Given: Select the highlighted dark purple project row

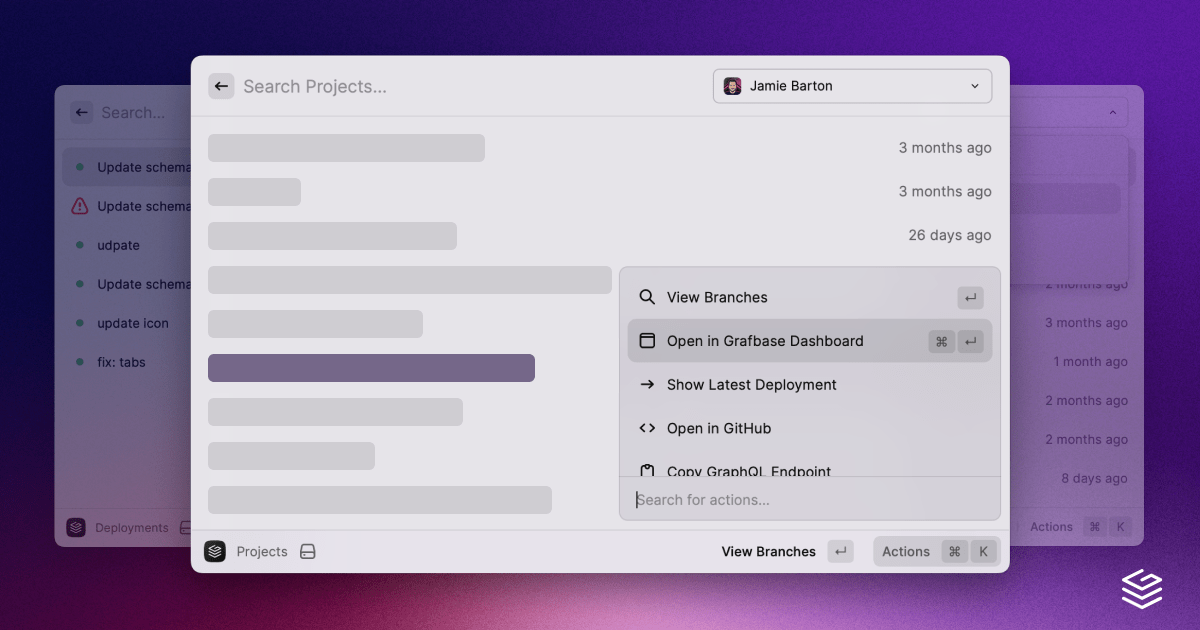Looking at the screenshot, I should (x=371, y=368).
